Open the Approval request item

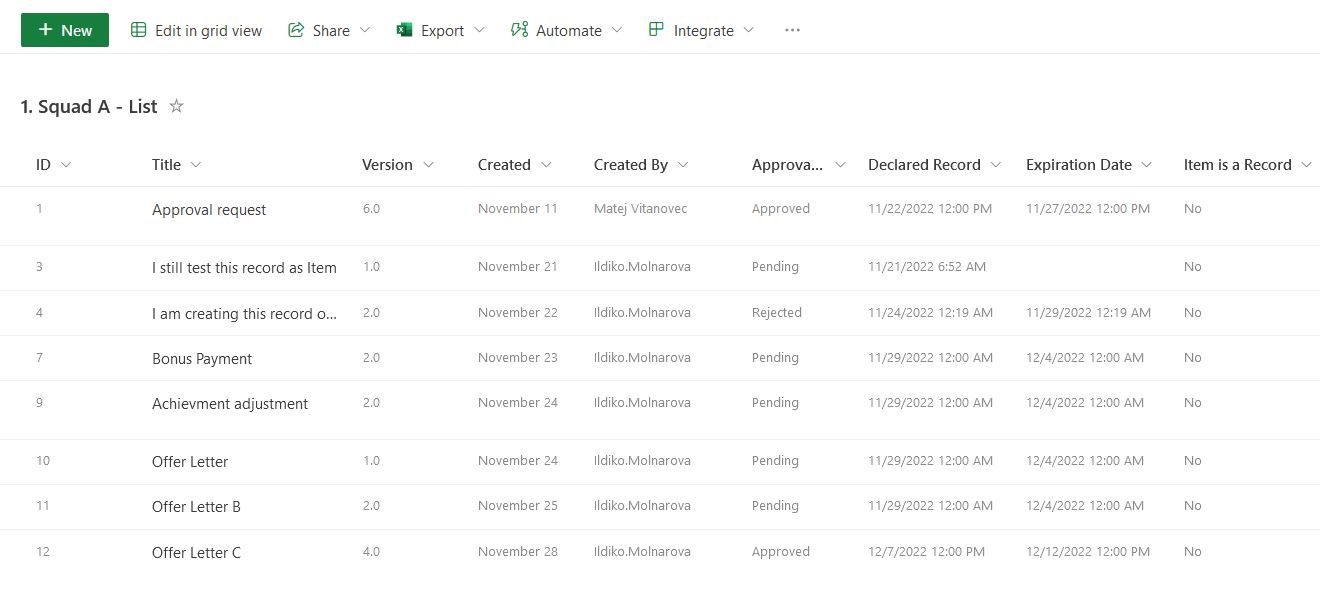[209, 210]
